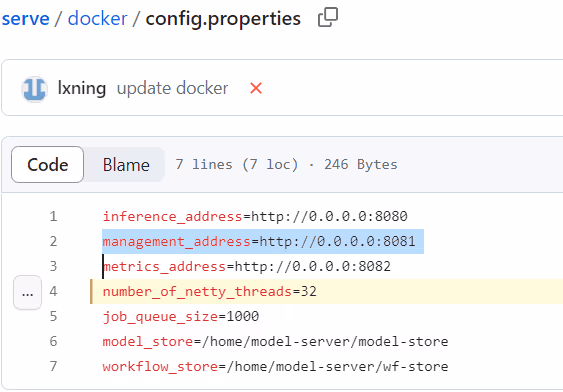Click the http://0.0.0.0:8080 value

(329, 216)
